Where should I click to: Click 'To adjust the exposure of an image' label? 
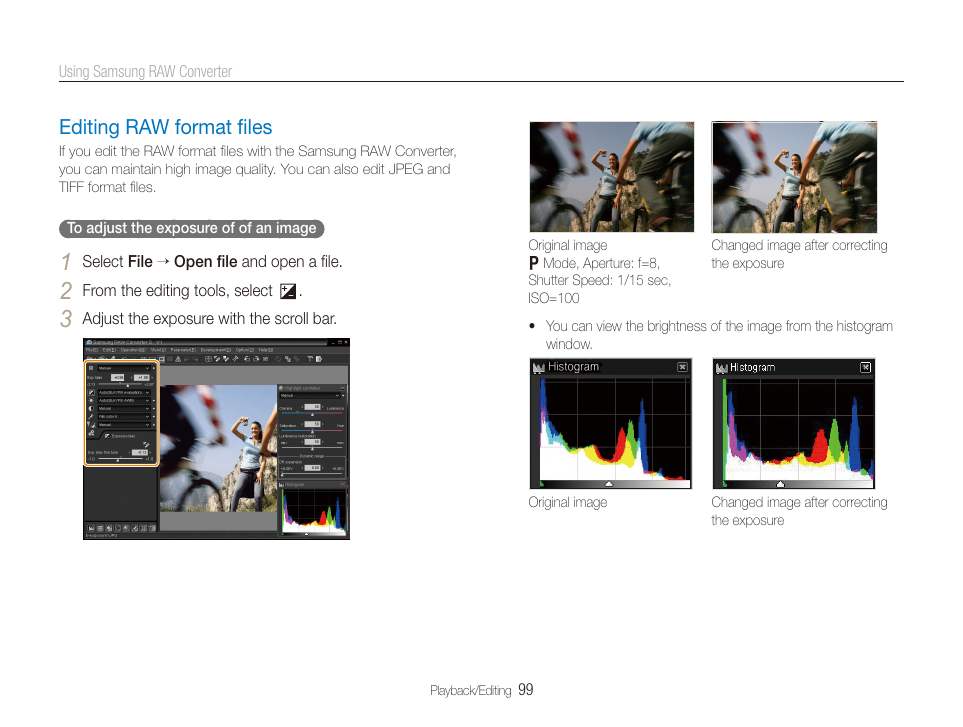192,228
